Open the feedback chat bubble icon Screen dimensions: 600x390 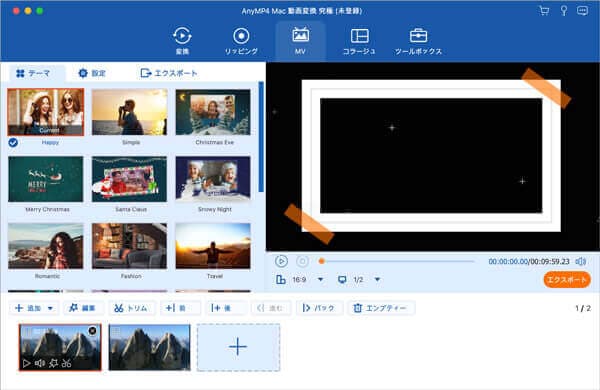582,10
